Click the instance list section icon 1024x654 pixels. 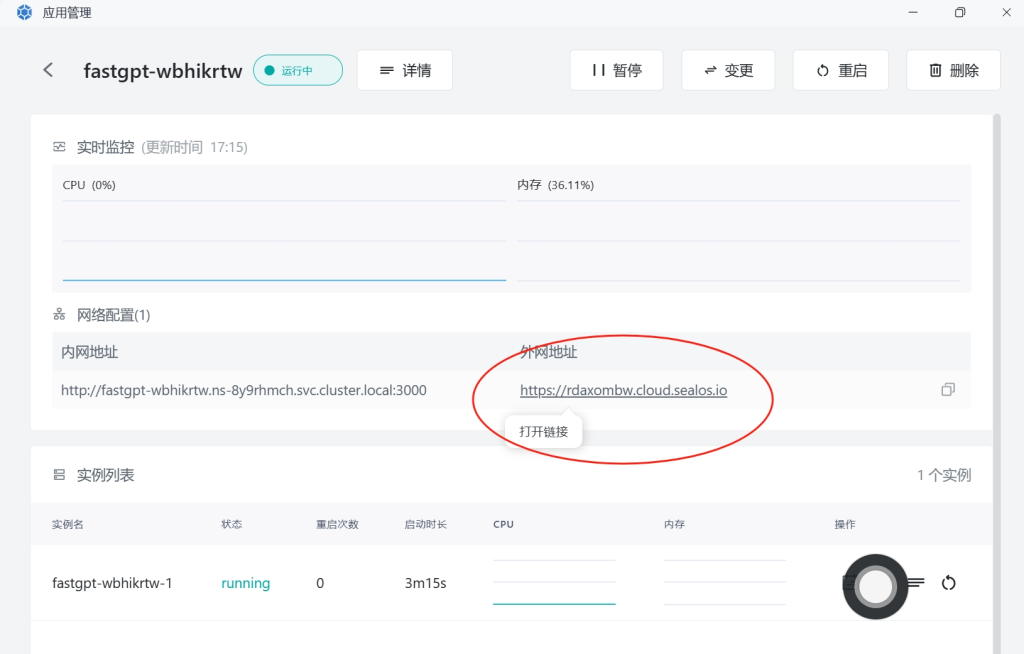(x=60, y=475)
